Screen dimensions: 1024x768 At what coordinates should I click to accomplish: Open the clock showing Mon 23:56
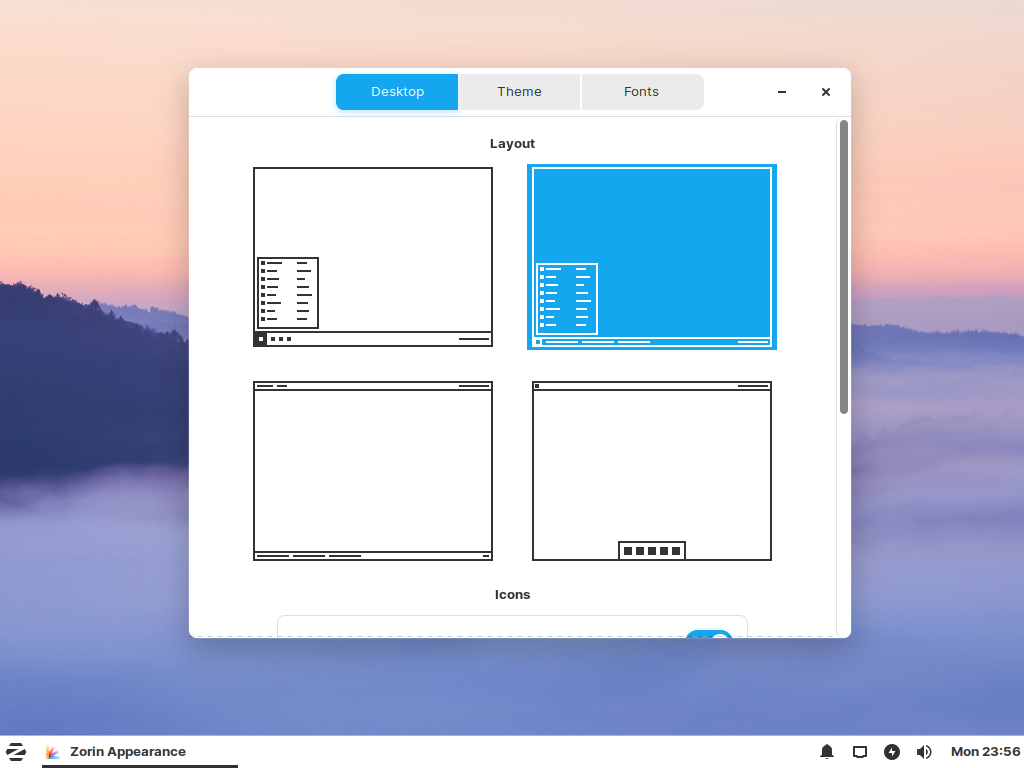[x=985, y=752]
